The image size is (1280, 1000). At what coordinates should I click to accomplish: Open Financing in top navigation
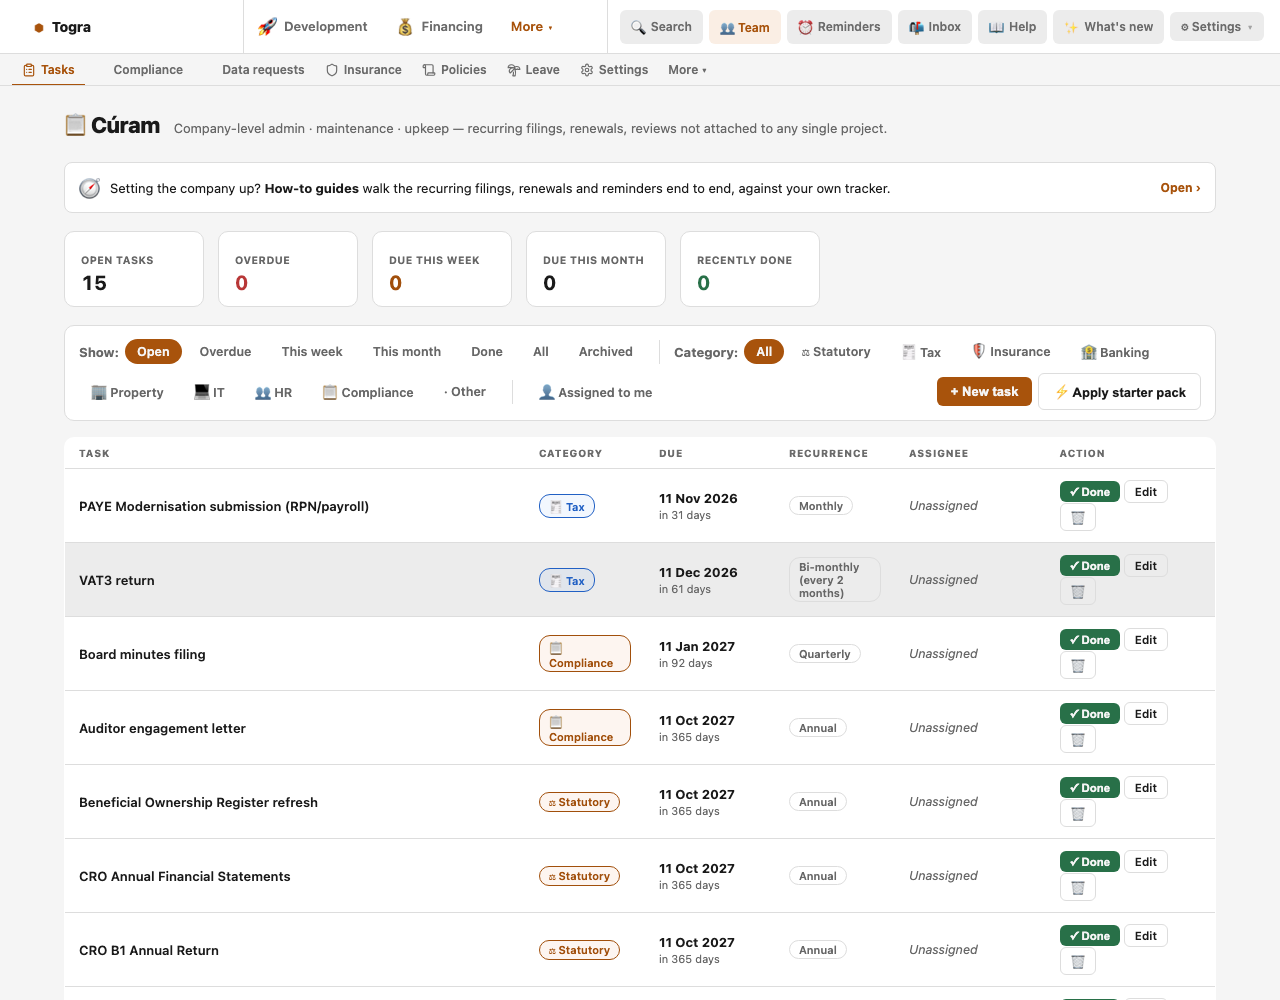click(440, 27)
